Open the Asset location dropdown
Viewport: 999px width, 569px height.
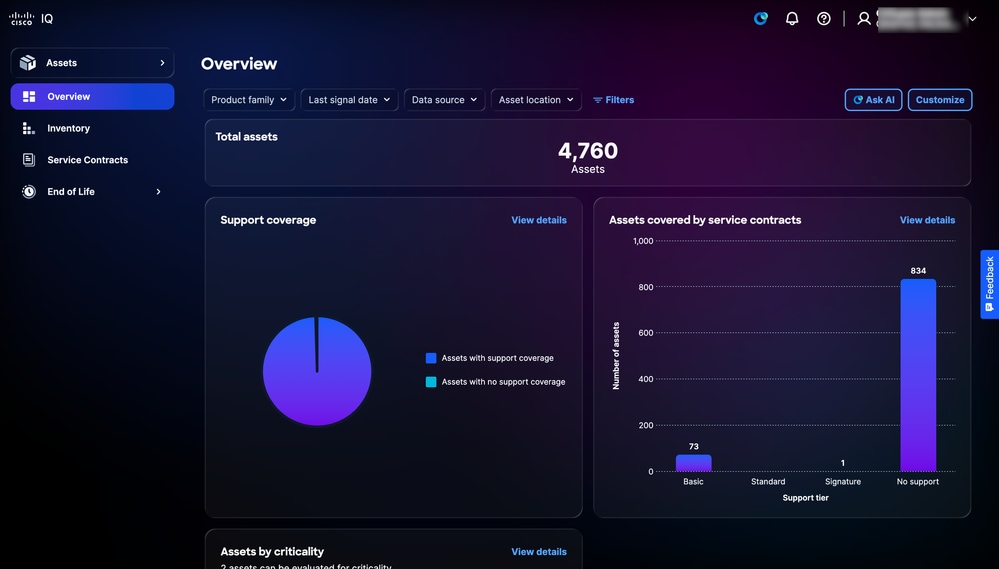[x=536, y=99]
